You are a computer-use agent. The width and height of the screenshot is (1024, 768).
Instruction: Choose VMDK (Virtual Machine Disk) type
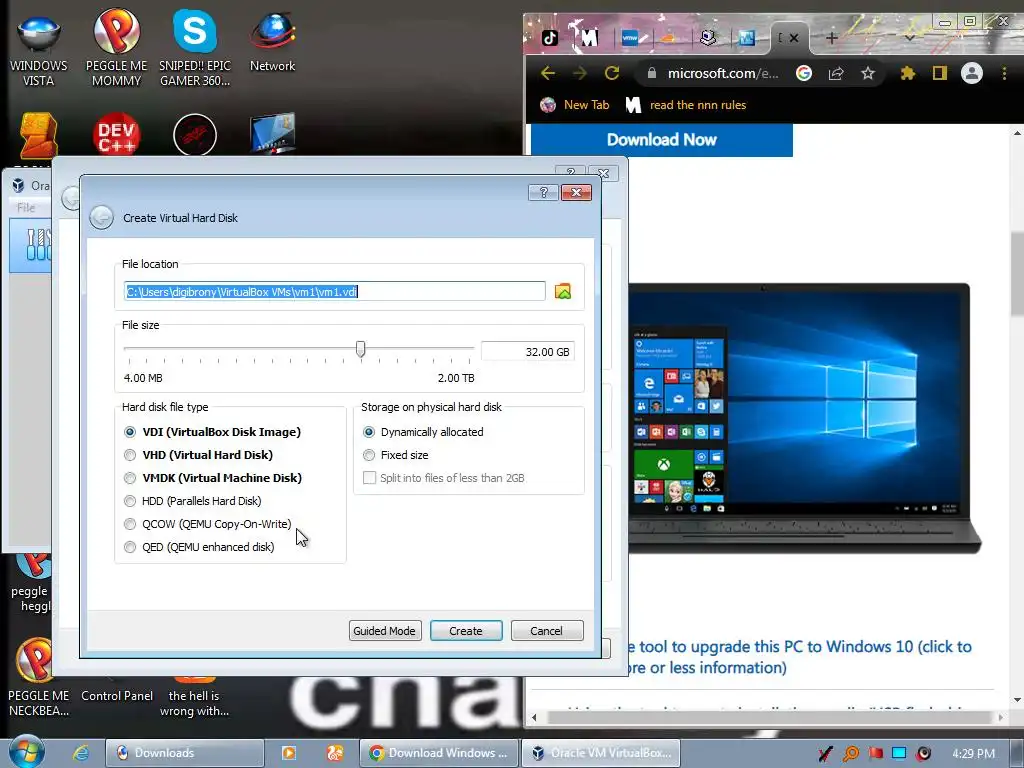click(130, 478)
